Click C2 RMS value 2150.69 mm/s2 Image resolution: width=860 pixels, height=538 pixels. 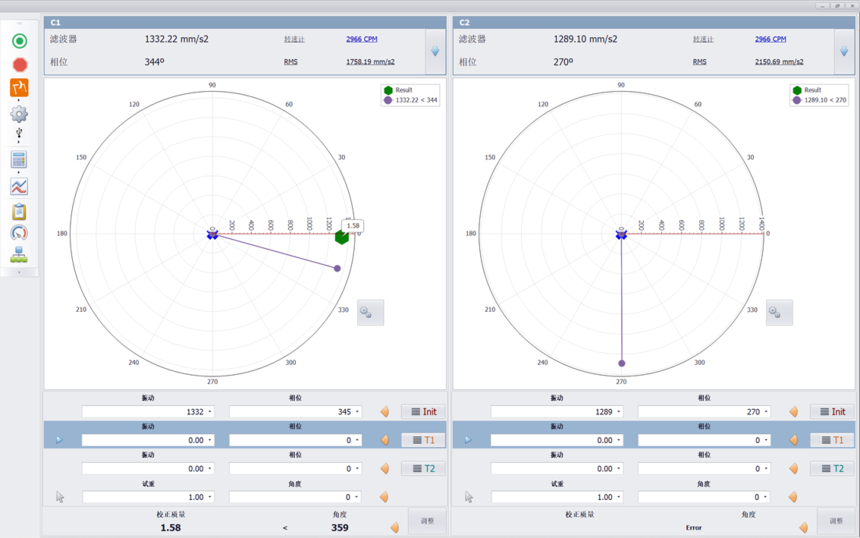[x=779, y=61]
